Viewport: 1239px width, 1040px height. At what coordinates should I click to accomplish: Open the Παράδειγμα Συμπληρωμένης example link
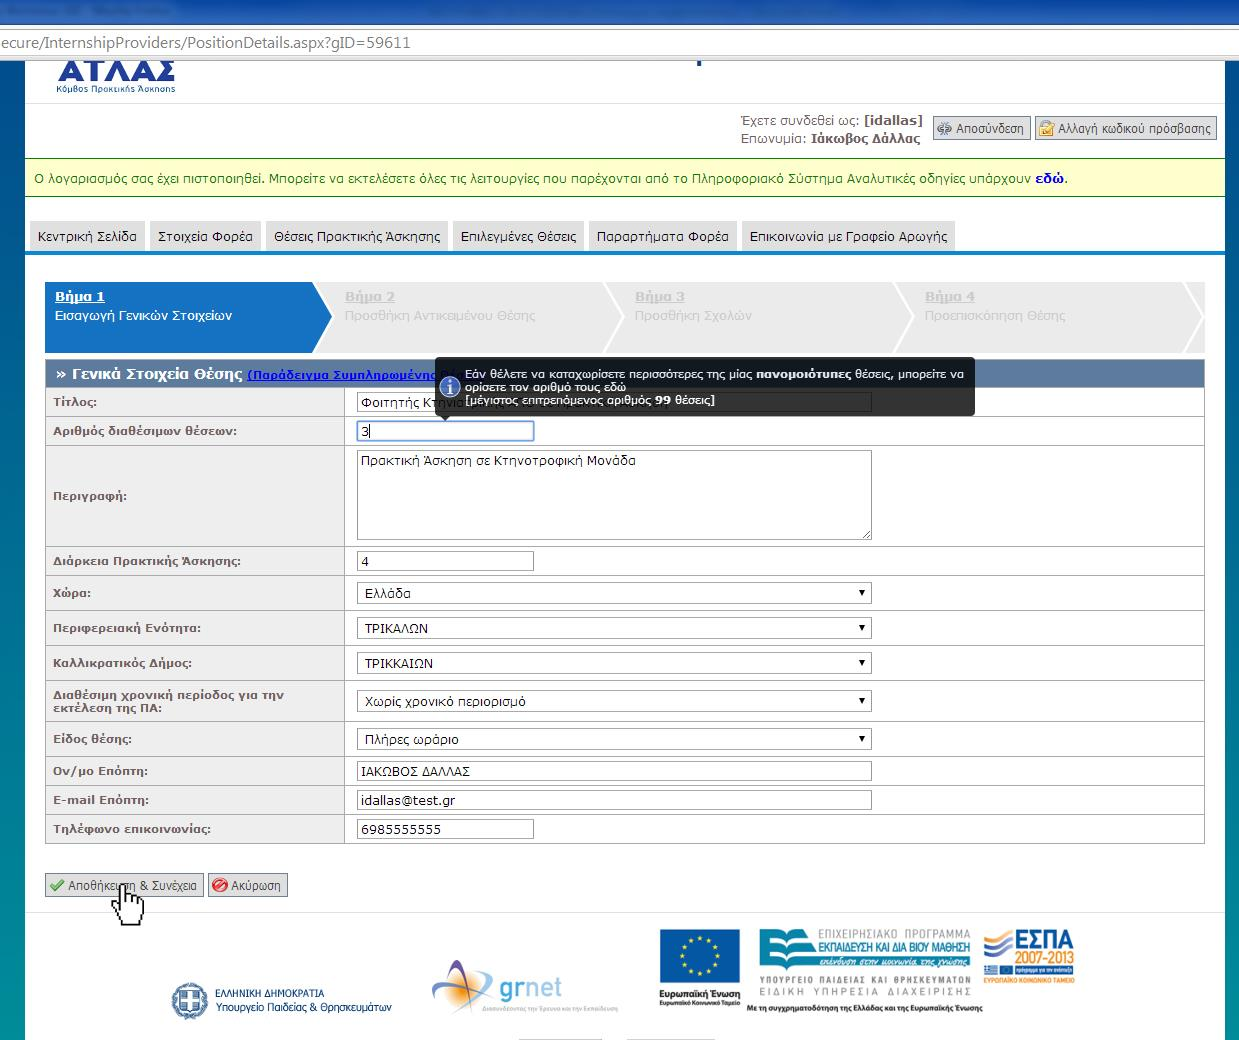point(342,375)
